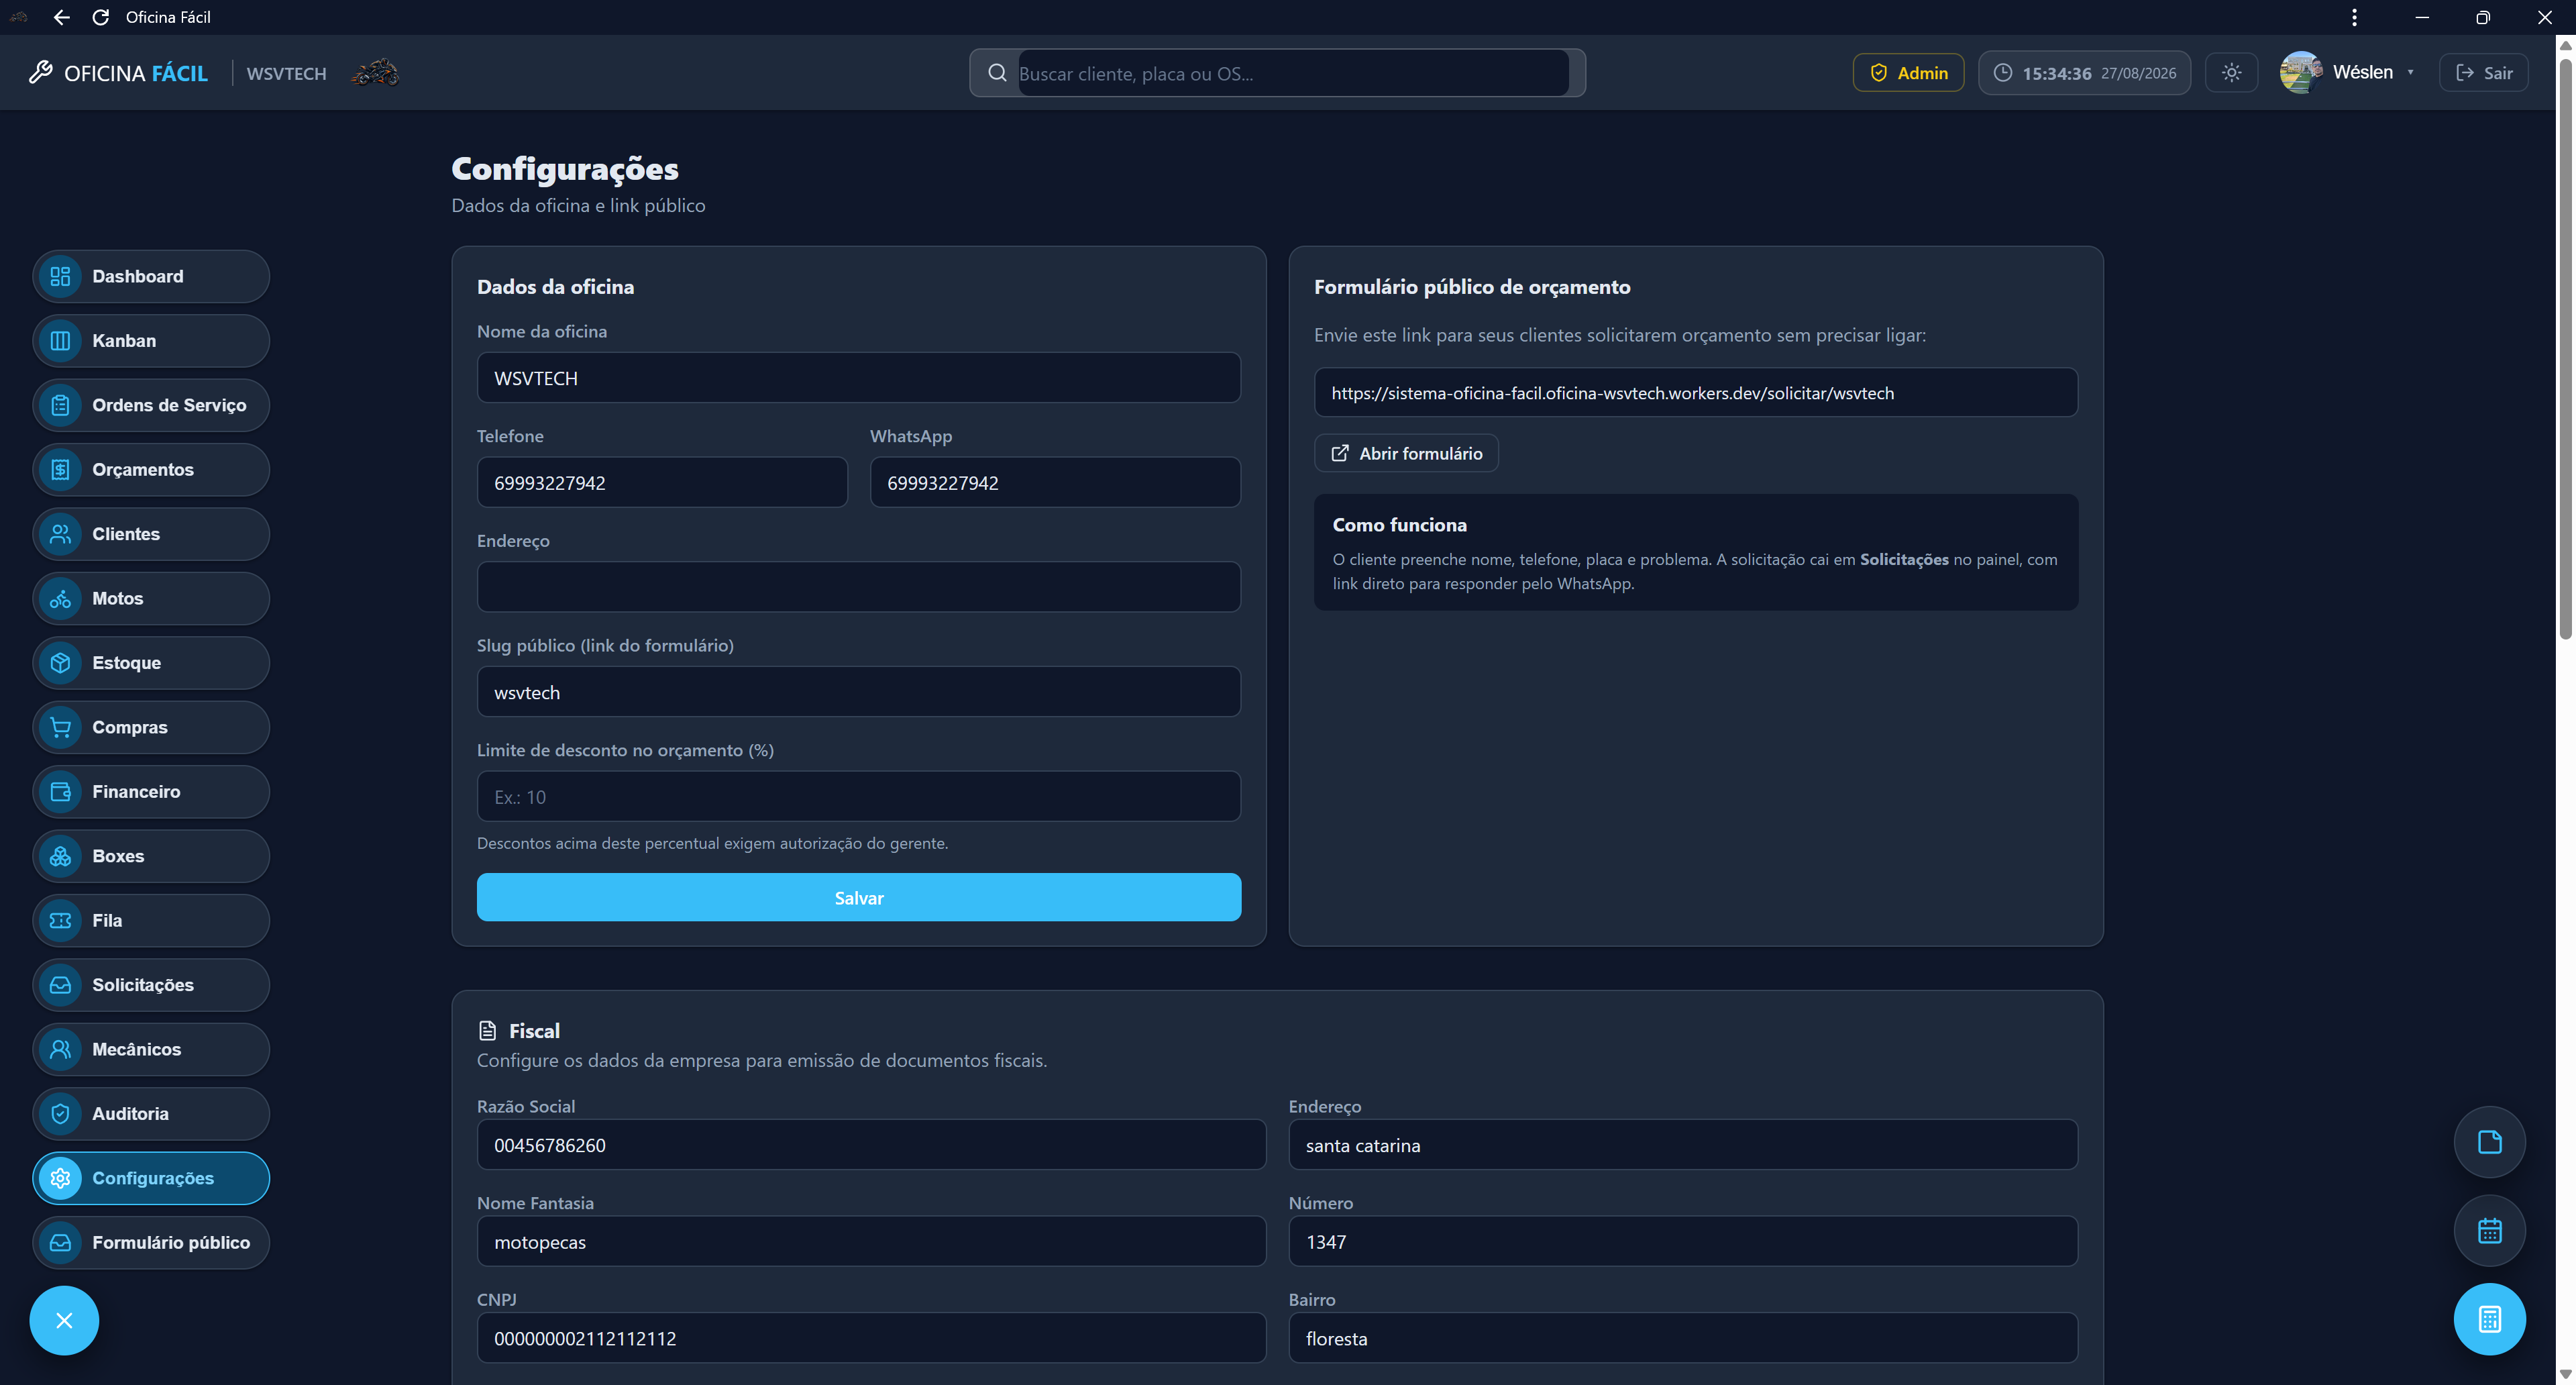Click the browser reload icon

coord(100,17)
